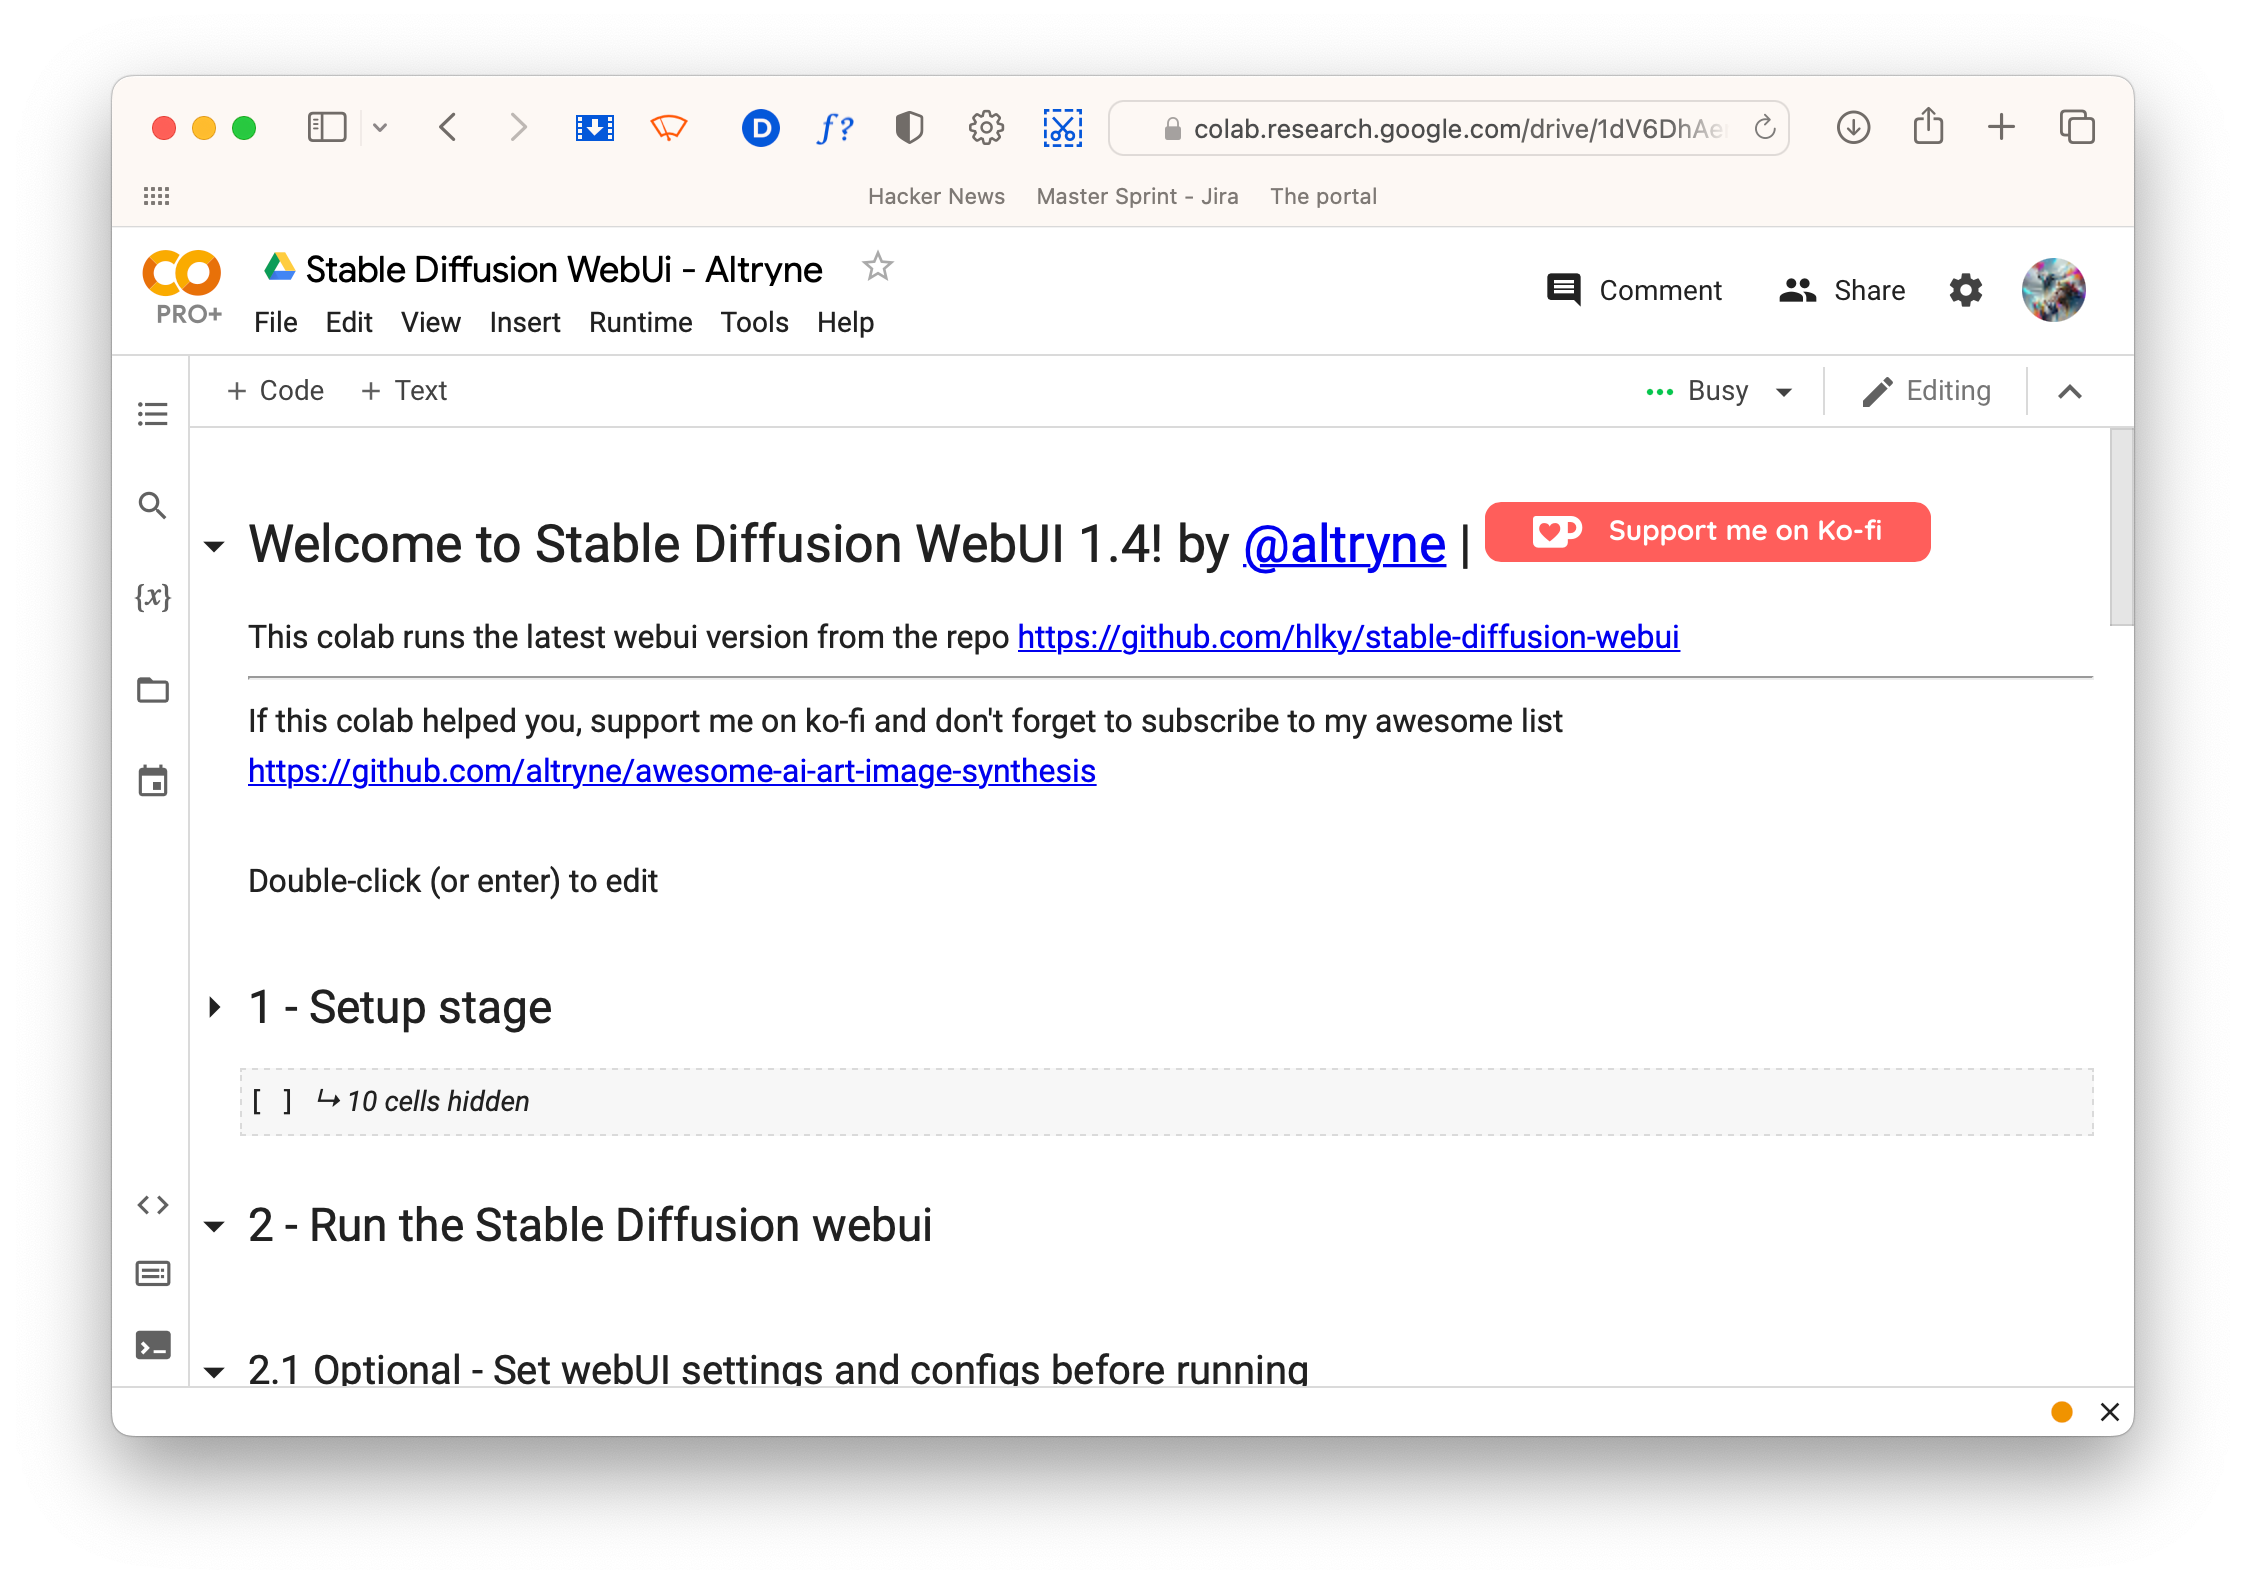
Task: Open the code snippets icon
Action: coord(152,1205)
